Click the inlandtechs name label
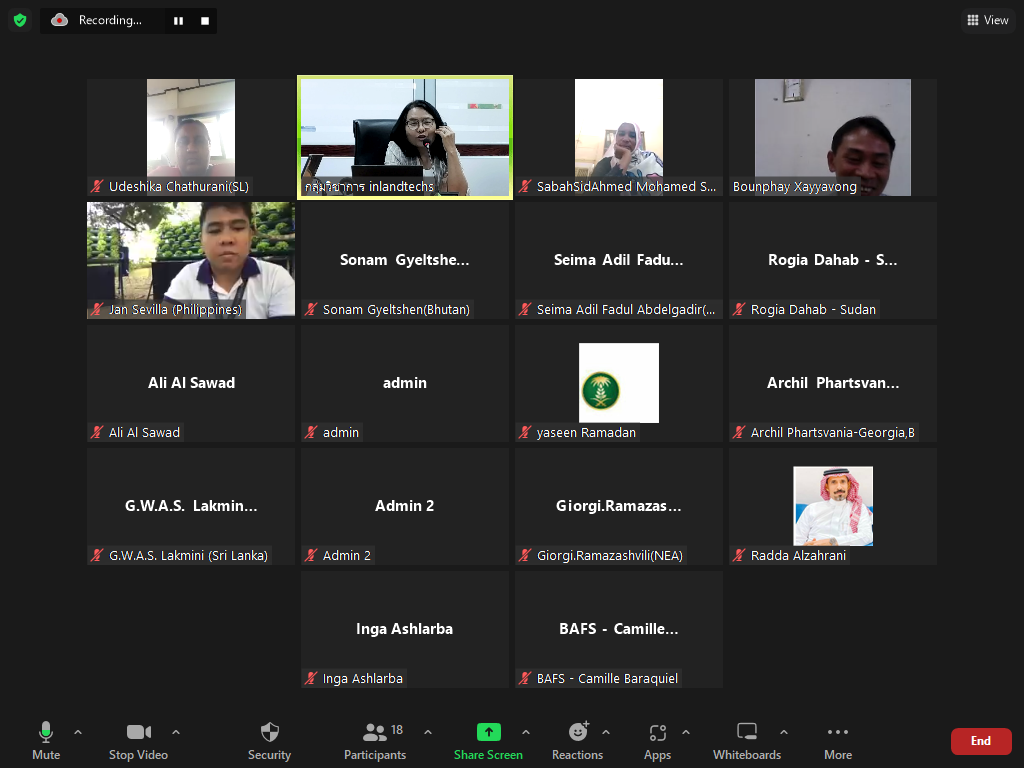1024x768 pixels. [369, 187]
